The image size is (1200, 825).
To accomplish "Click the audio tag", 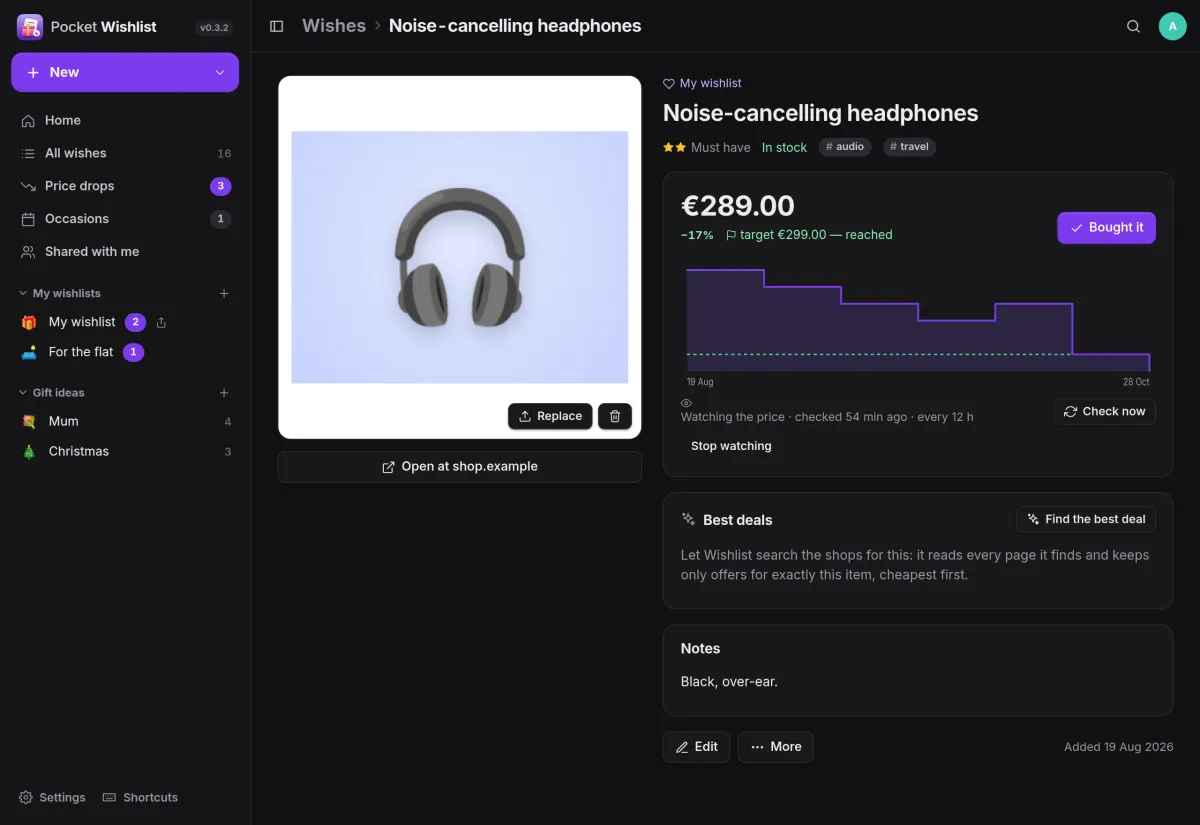I will tap(845, 147).
